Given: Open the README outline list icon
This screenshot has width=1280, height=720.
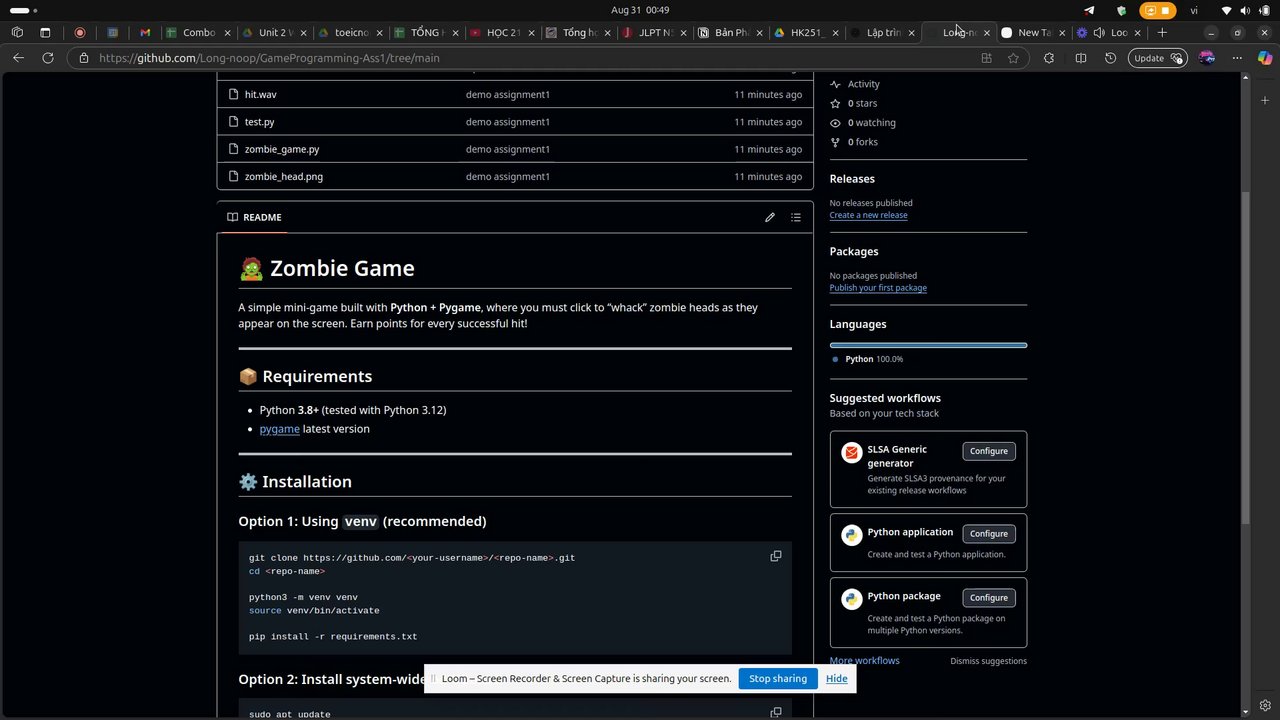Looking at the screenshot, I should [796, 217].
